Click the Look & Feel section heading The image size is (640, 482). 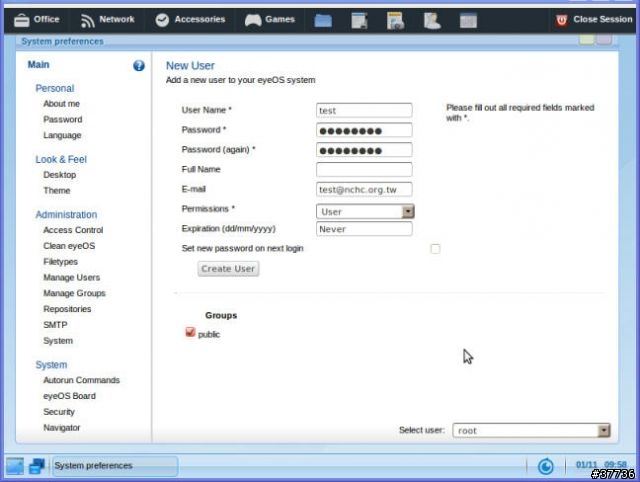(61, 159)
